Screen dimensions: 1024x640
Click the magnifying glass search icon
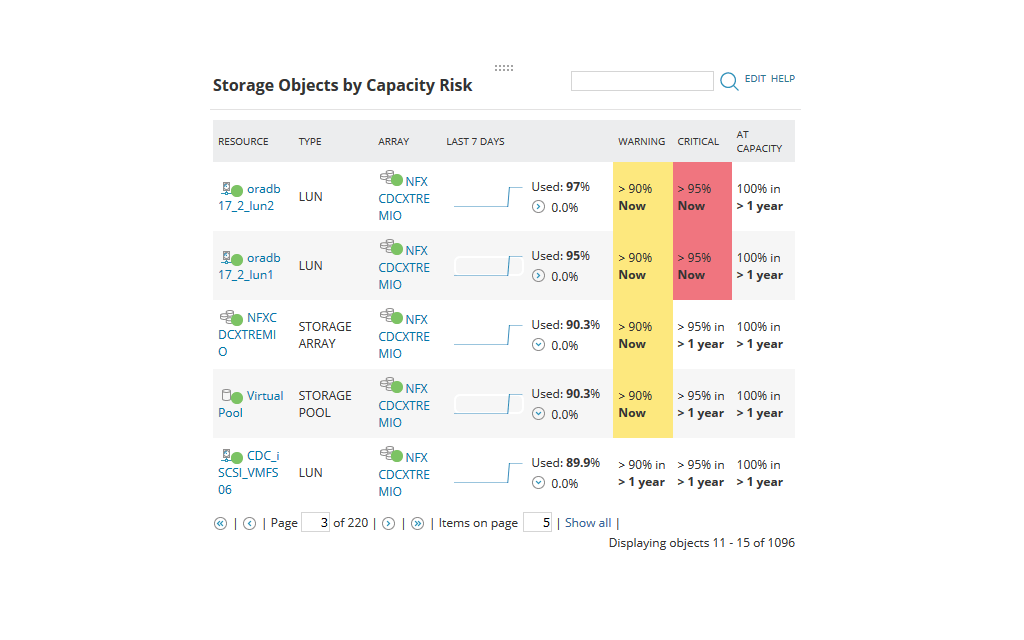(x=729, y=81)
